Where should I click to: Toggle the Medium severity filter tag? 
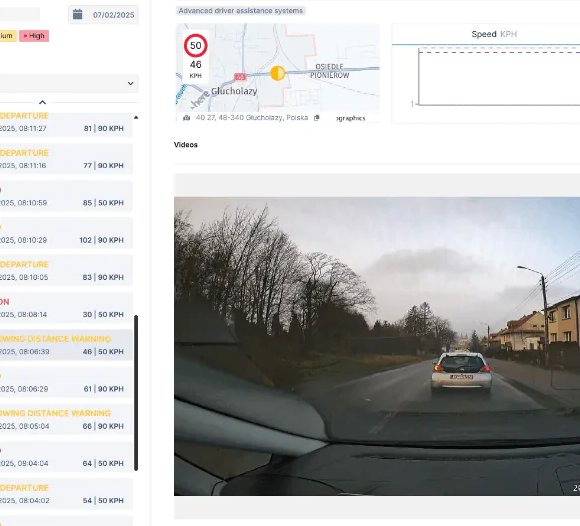click(7, 36)
